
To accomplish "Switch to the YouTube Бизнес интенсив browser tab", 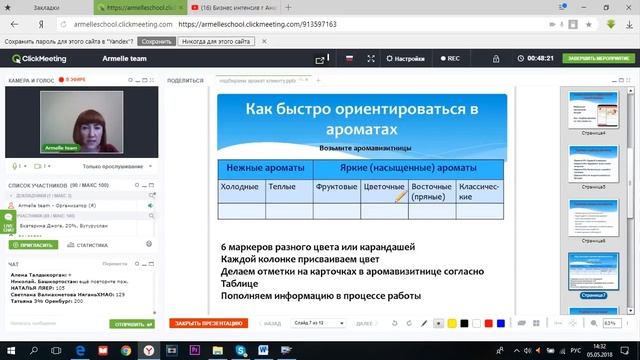I will tap(234, 7).
